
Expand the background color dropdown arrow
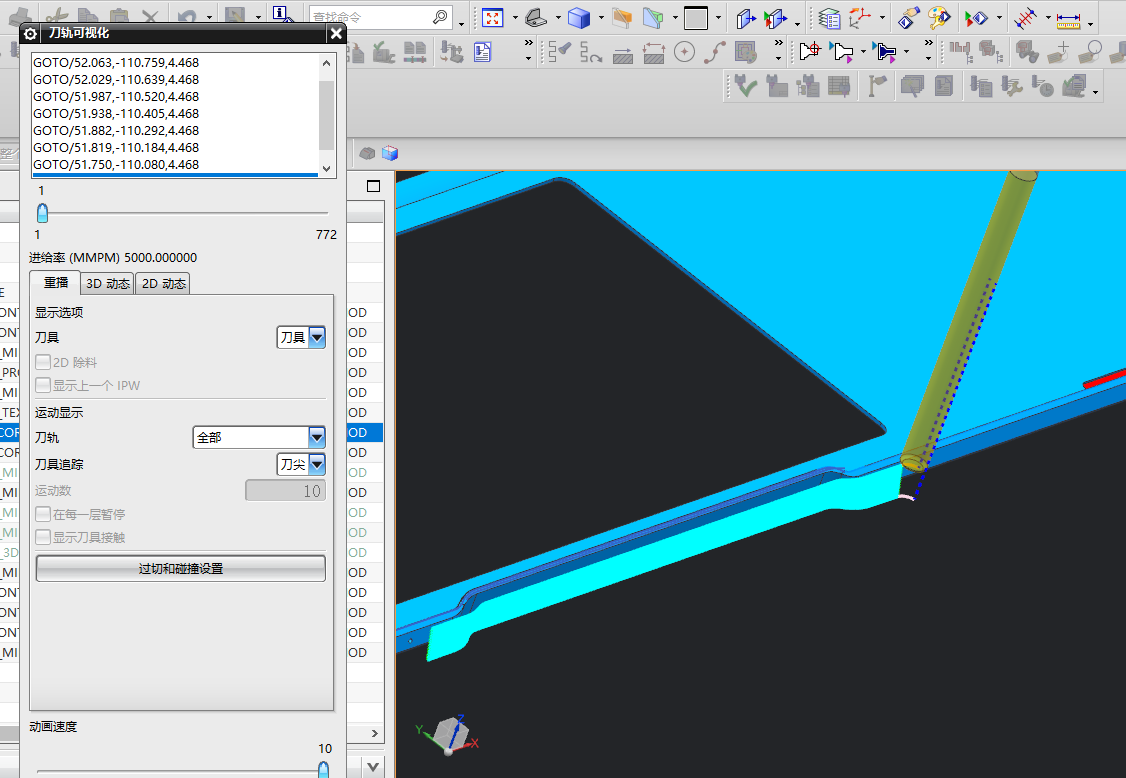tap(719, 18)
